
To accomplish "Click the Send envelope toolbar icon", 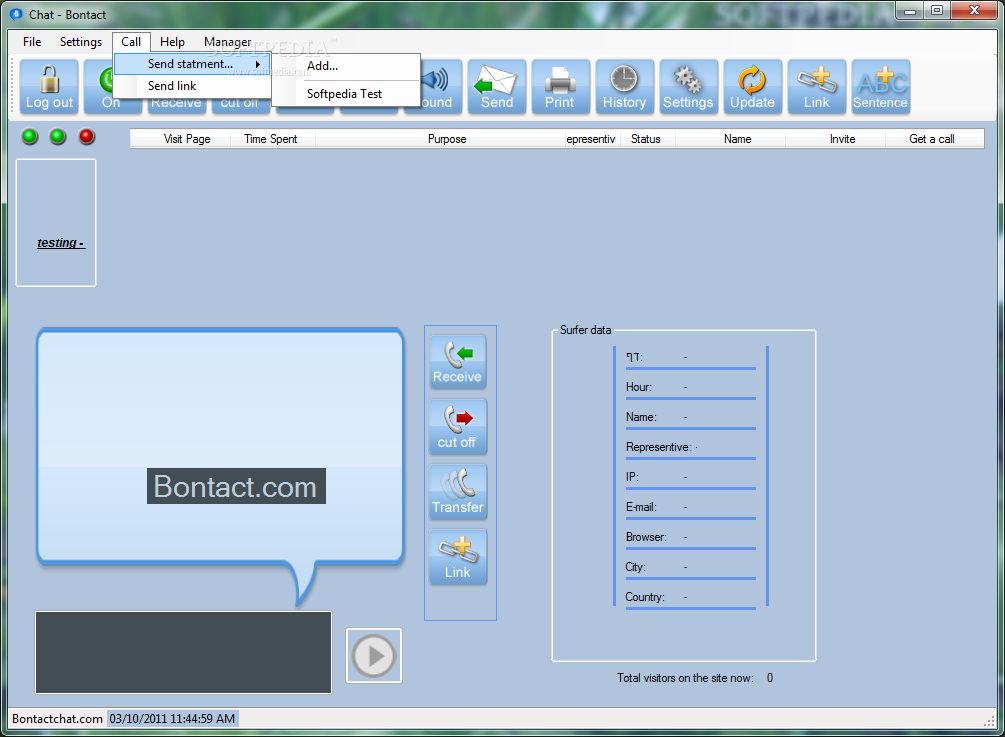I will pos(497,87).
